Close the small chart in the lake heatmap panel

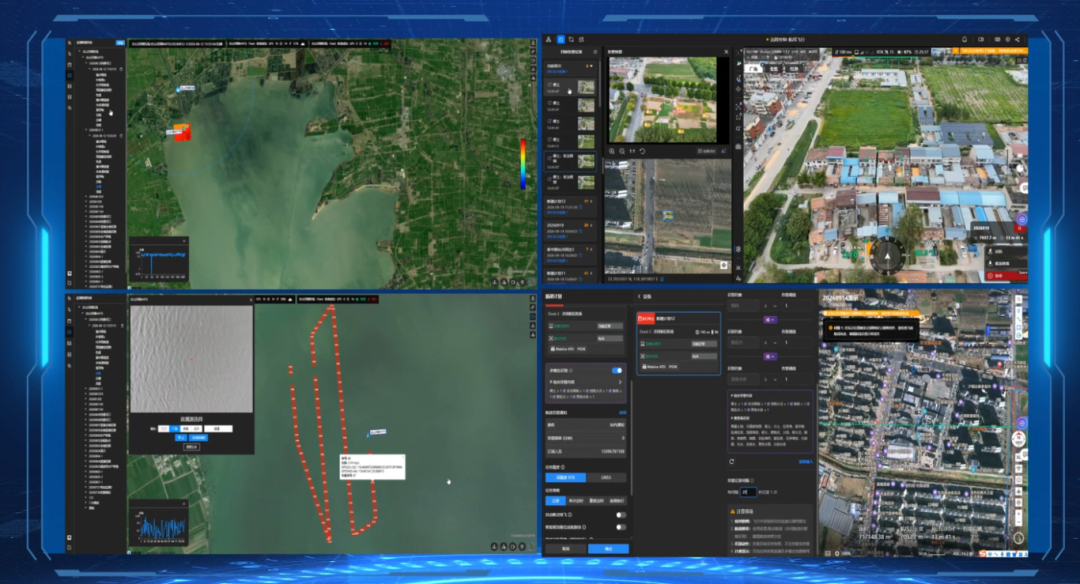[x=184, y=241]
